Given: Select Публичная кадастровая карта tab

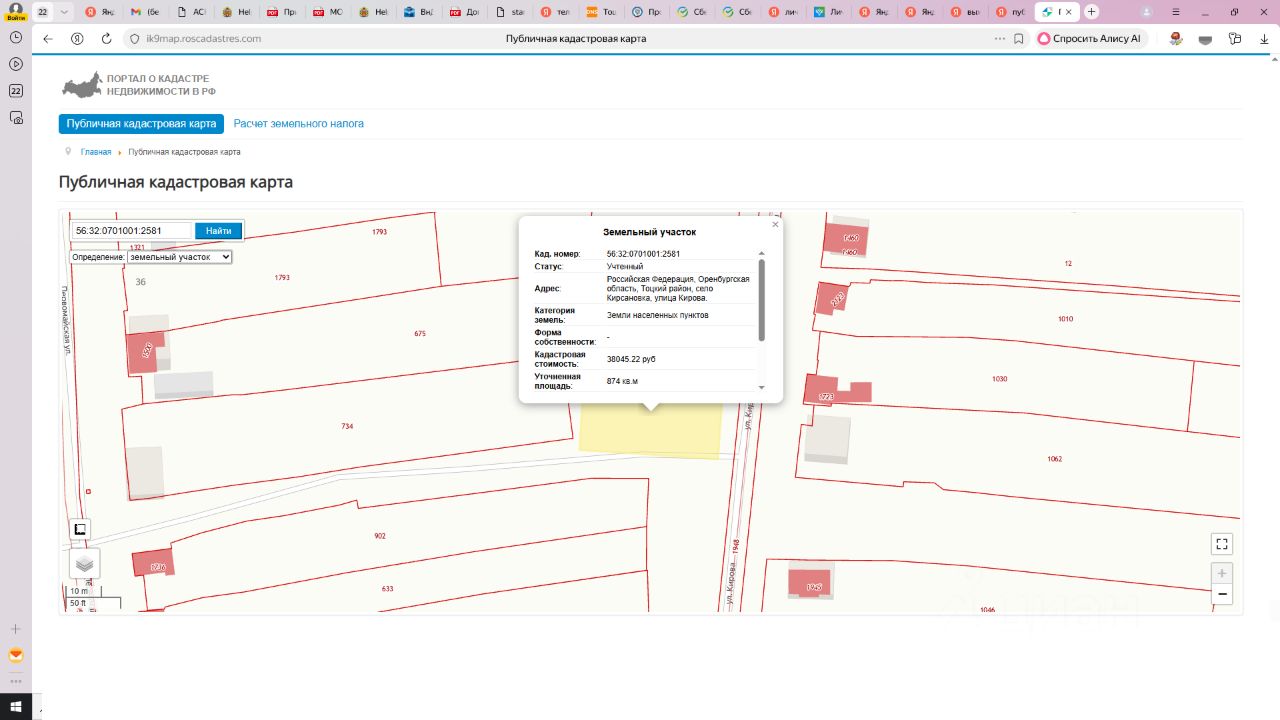Looking at the screenshot, I should click(141, 124).
